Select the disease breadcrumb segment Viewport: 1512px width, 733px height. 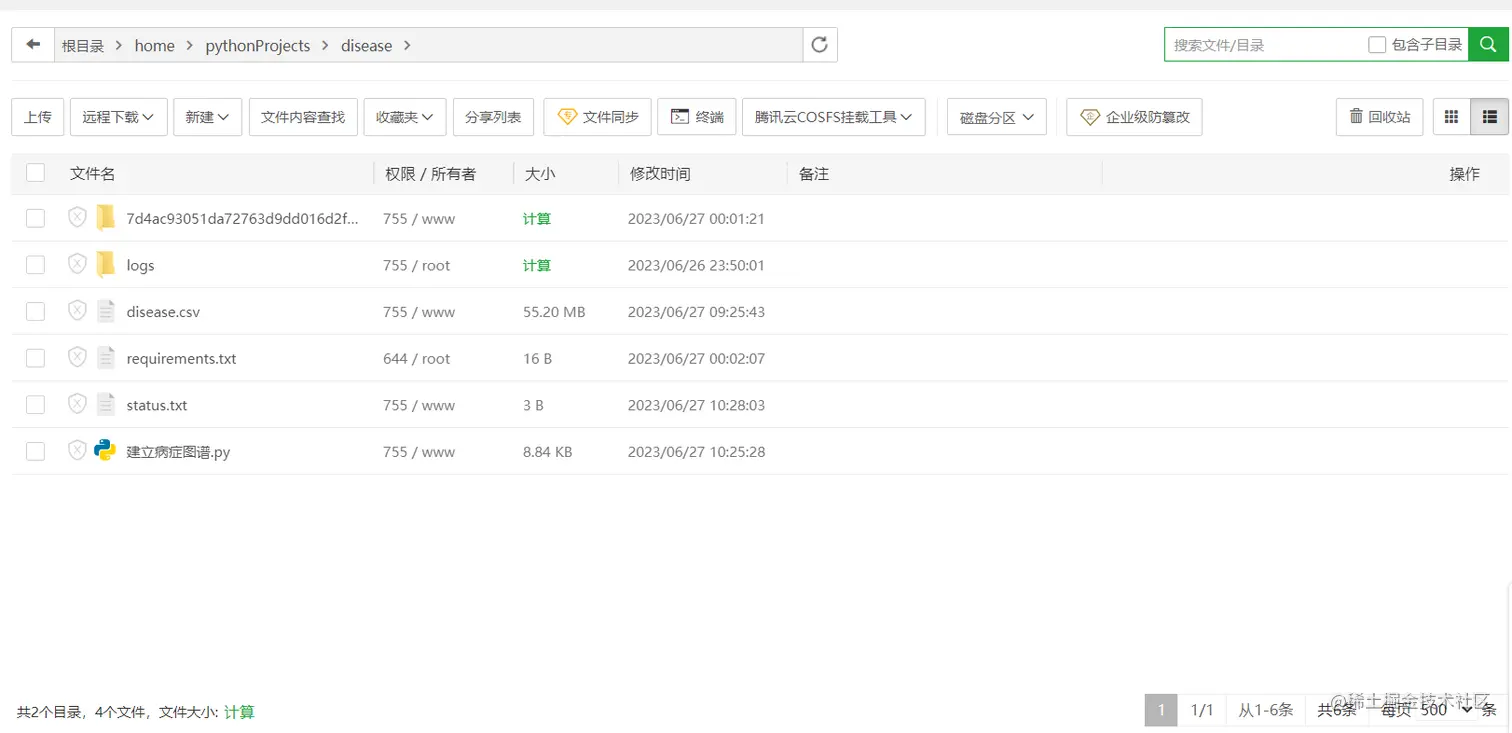click(x=366, y=46)
